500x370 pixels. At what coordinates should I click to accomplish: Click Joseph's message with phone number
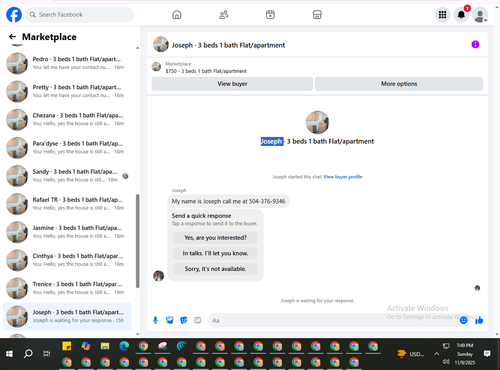point(228,201)
